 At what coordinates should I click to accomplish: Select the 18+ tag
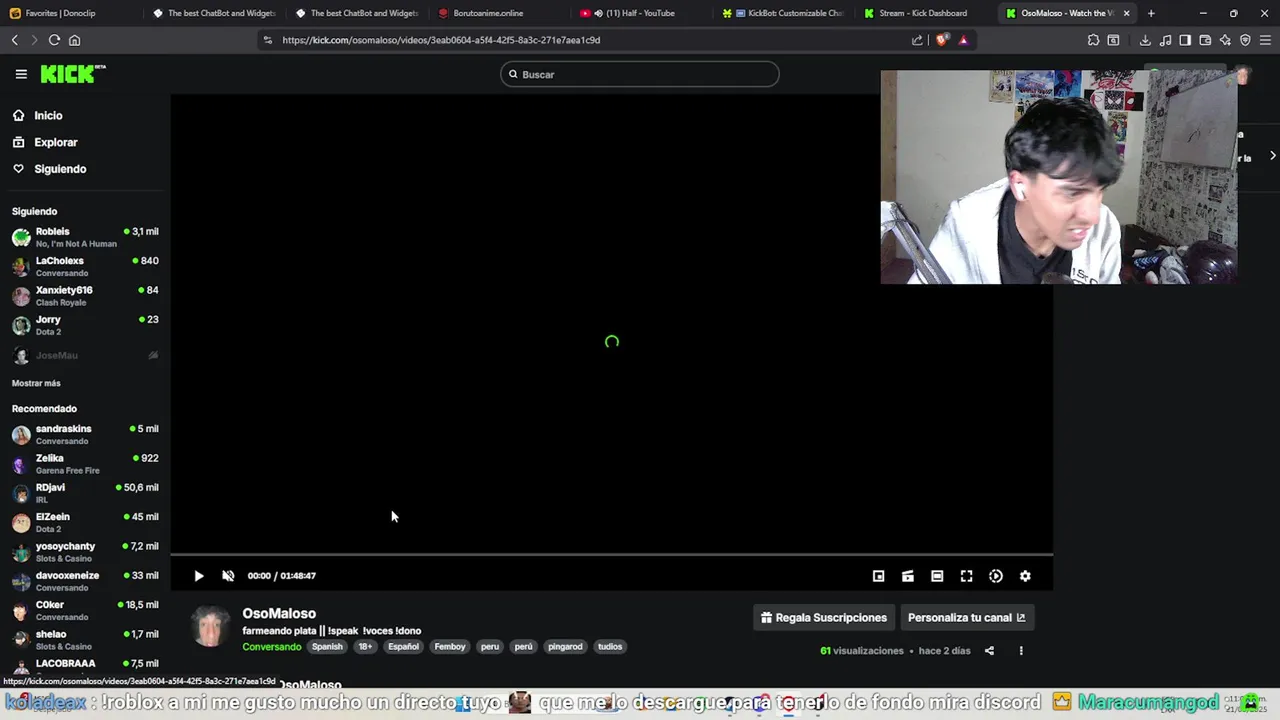[365, 647]
